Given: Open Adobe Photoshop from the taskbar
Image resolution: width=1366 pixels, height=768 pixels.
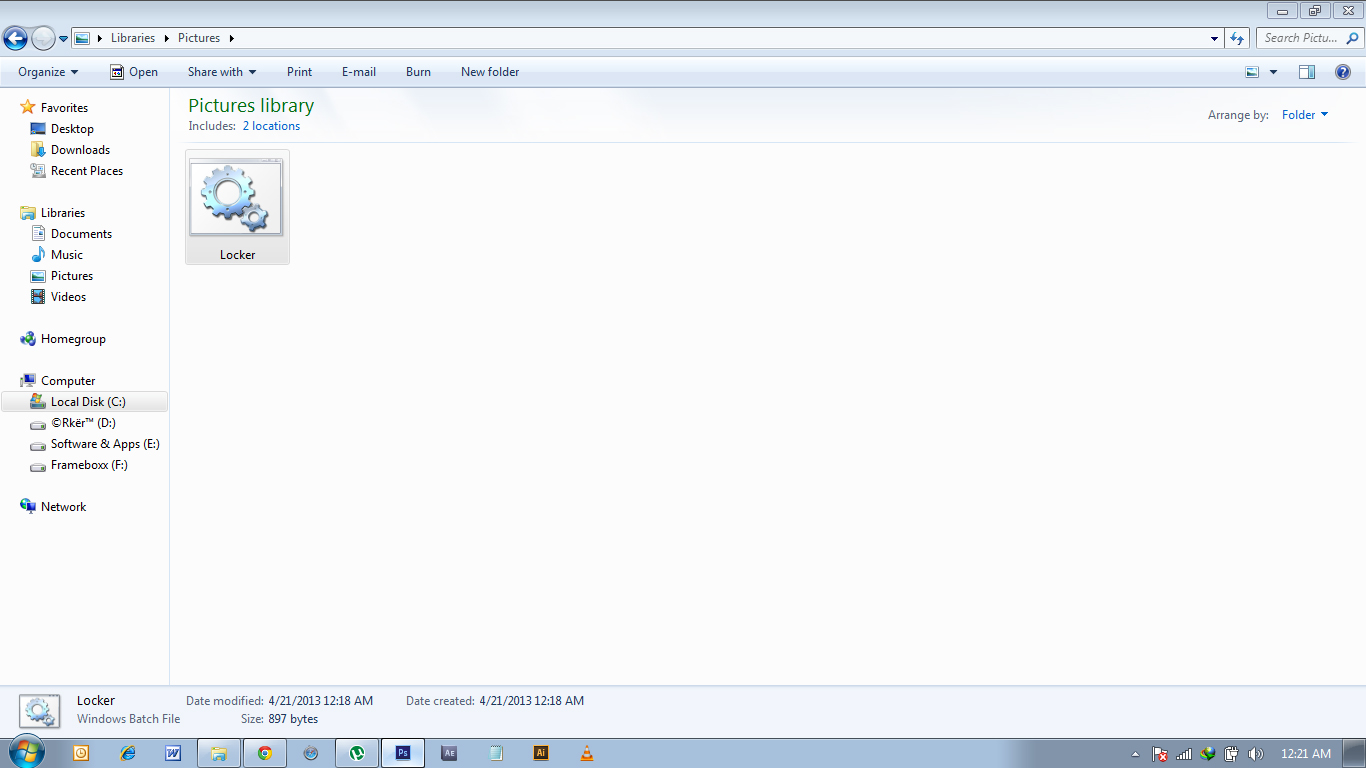Looking at the screenshot, I should pyautogui.click(x=402, y=753).
